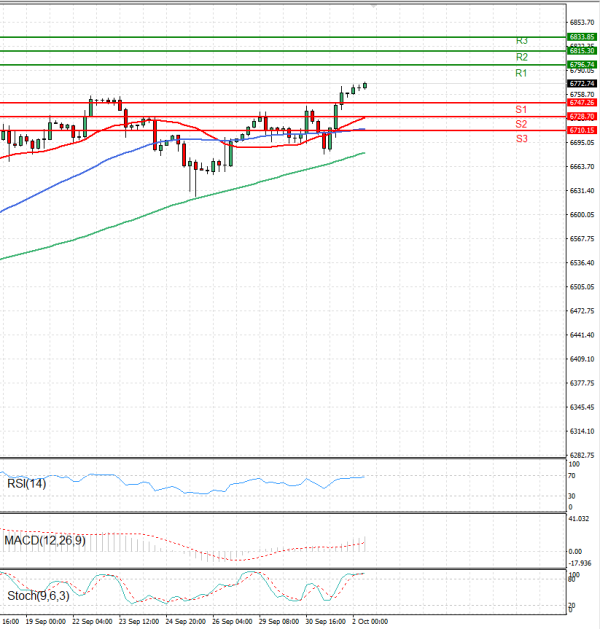The image size is (600, 629).
Task: Select the S3 support label
Action: click(521, 138)
